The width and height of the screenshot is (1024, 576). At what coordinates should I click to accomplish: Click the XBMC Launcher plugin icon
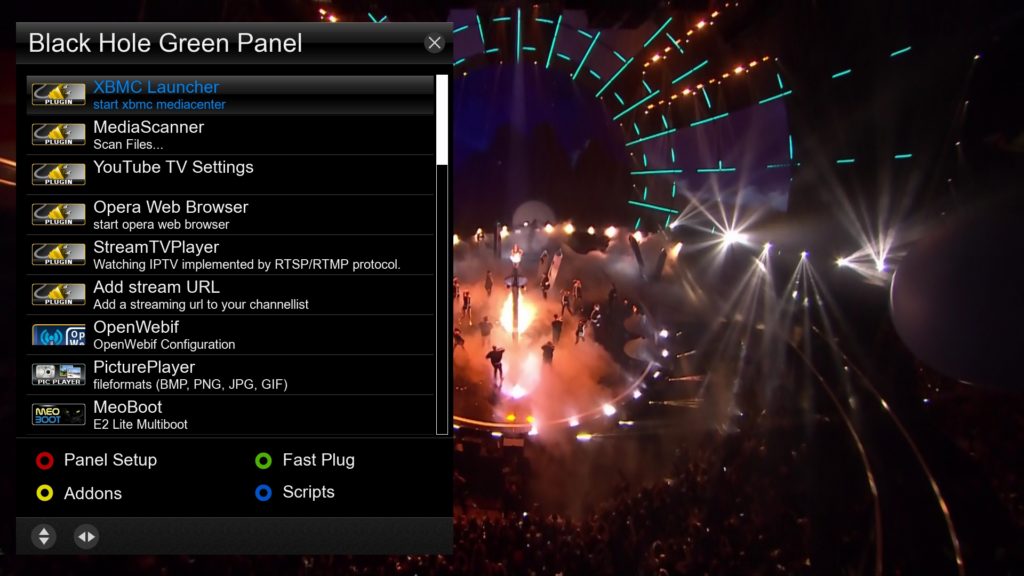pyautogui.click(x=59, y=94)
